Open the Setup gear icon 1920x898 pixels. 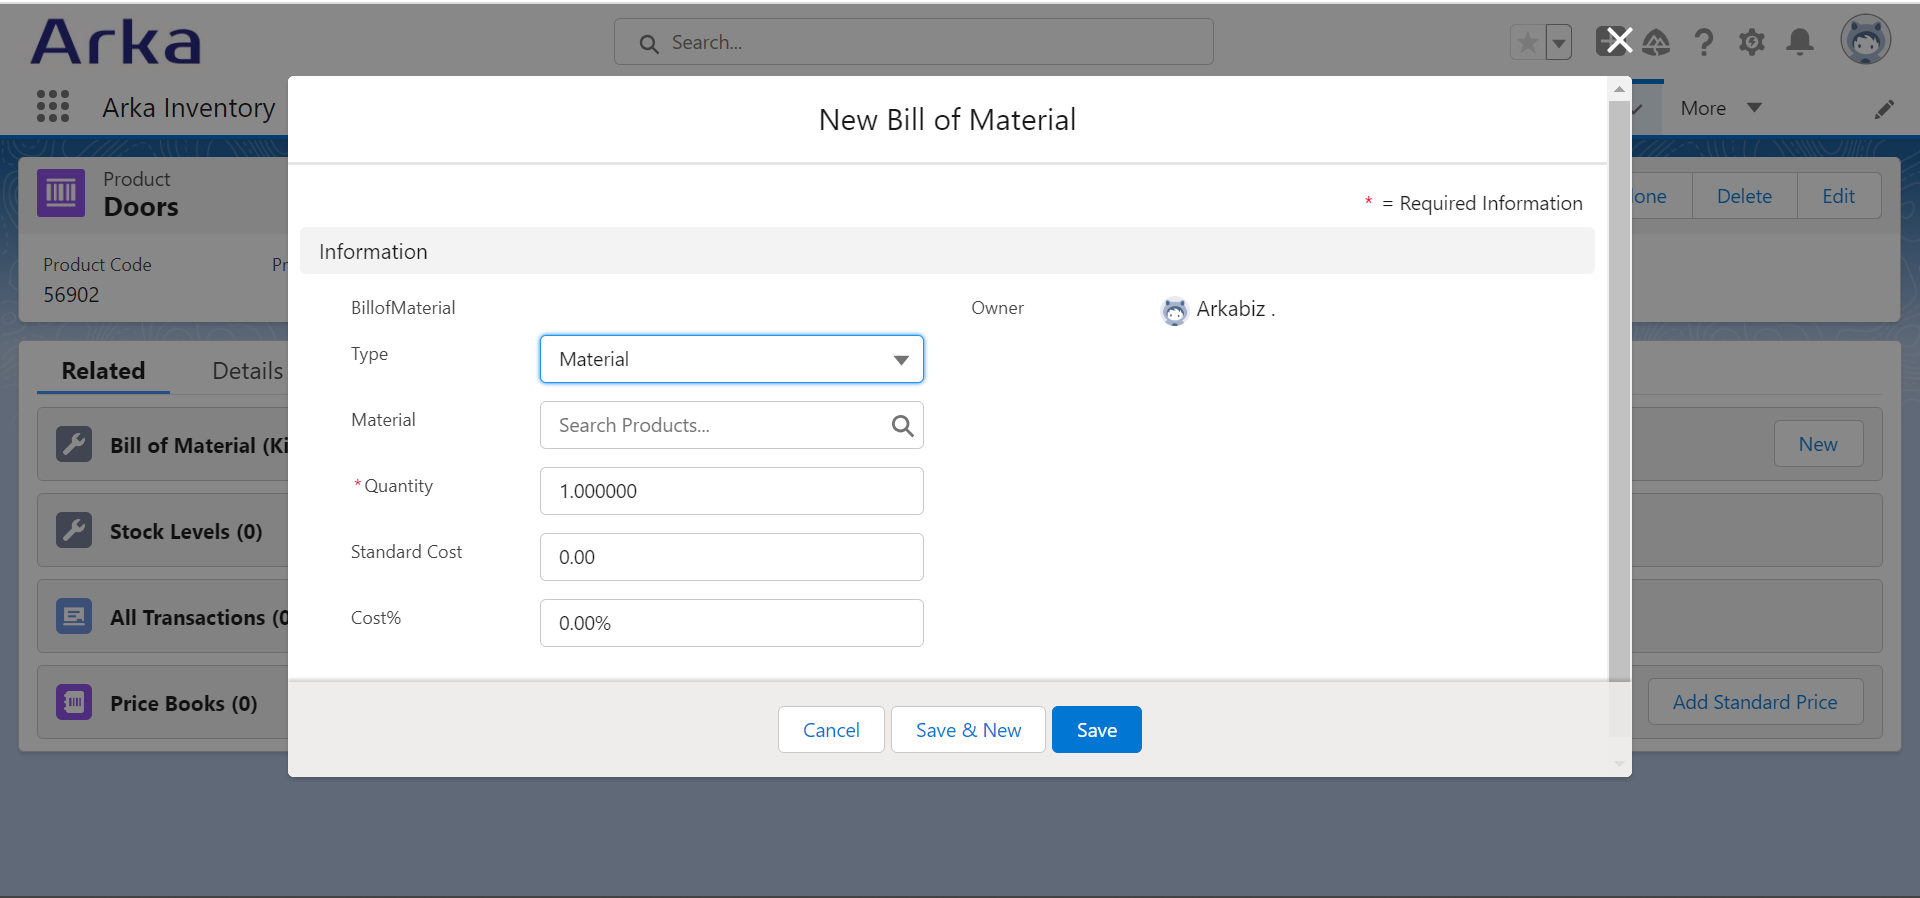pos(1752,42)
